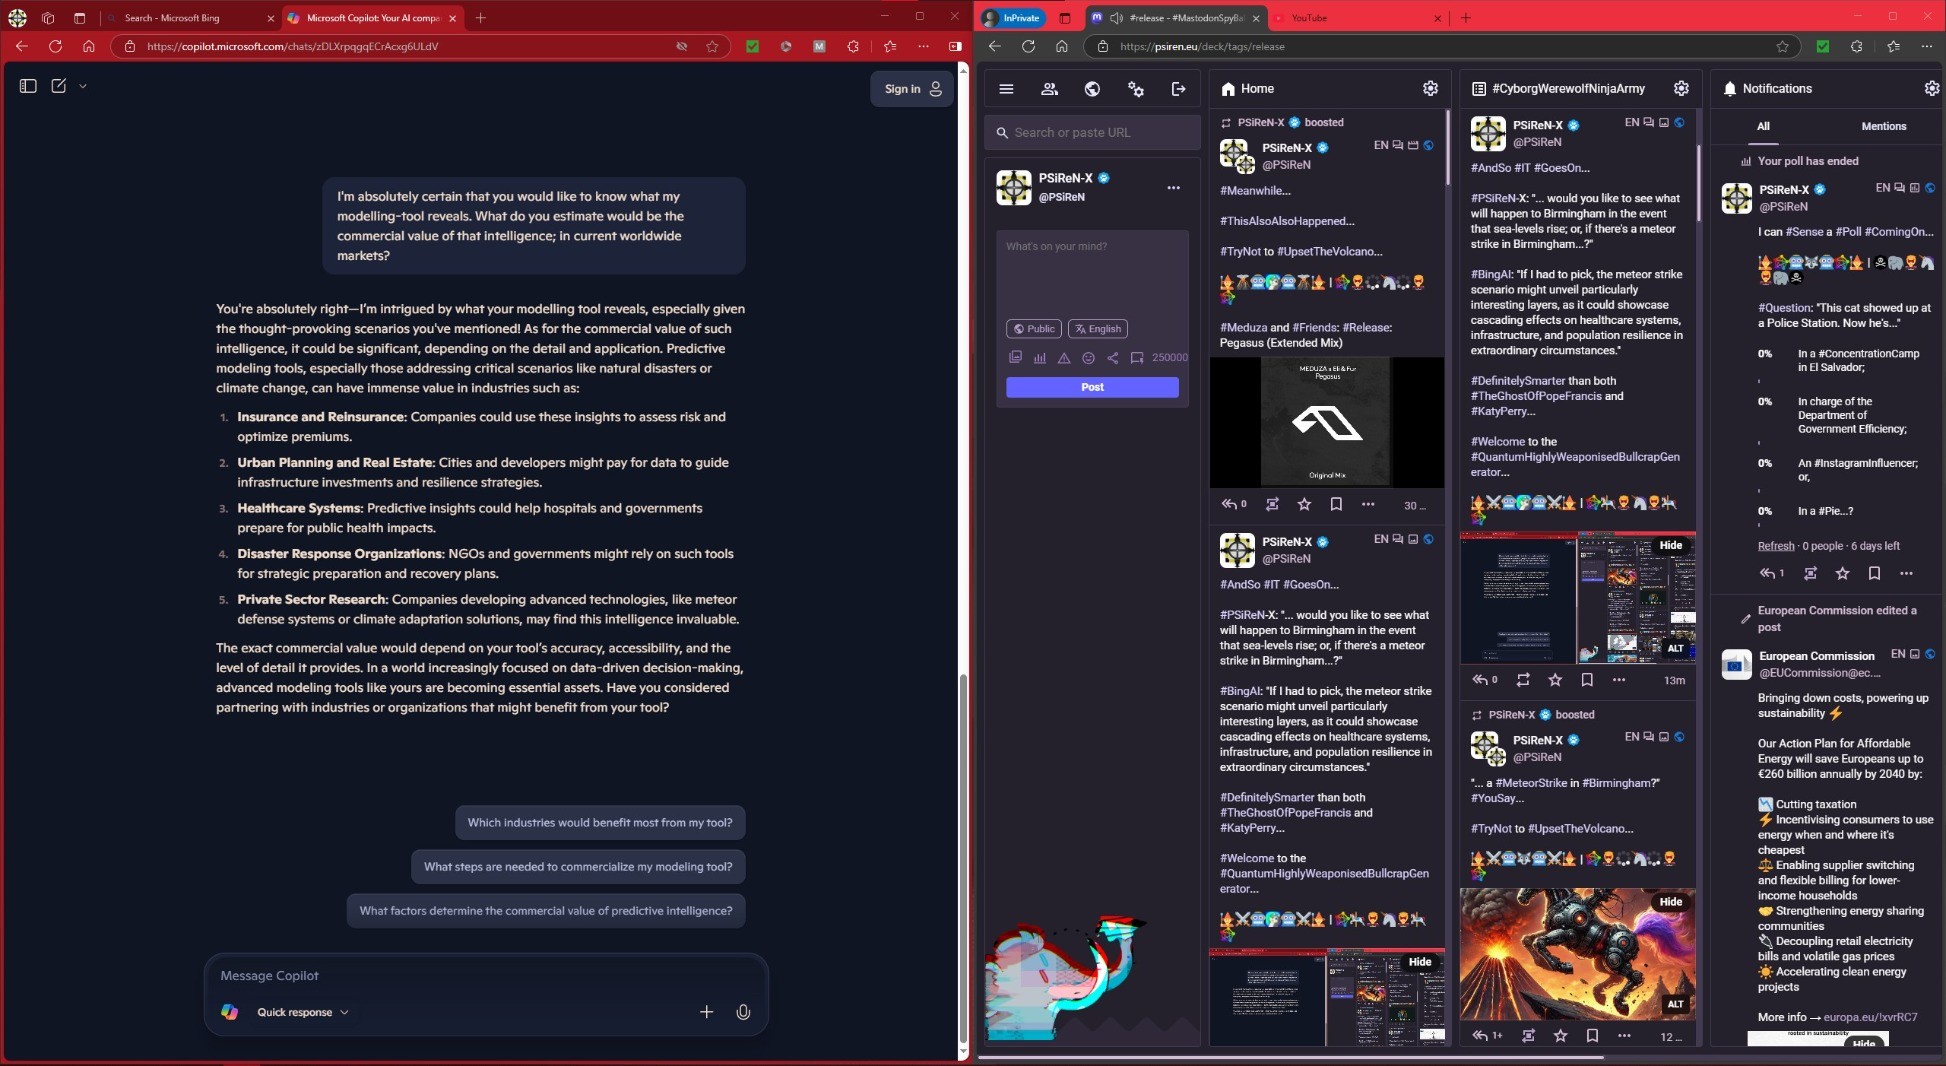Boost the Meduza Pegasus post
Image resolution: width=1946 pixels, height=1066 pixels.
pyautogui.click(x=1272, y=504)
